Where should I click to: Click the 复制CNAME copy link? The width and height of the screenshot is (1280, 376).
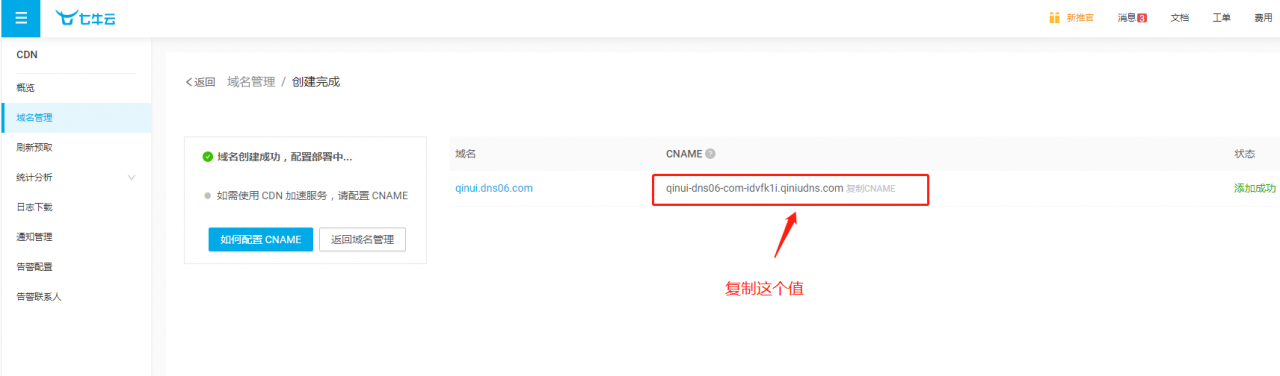point(871,188)
